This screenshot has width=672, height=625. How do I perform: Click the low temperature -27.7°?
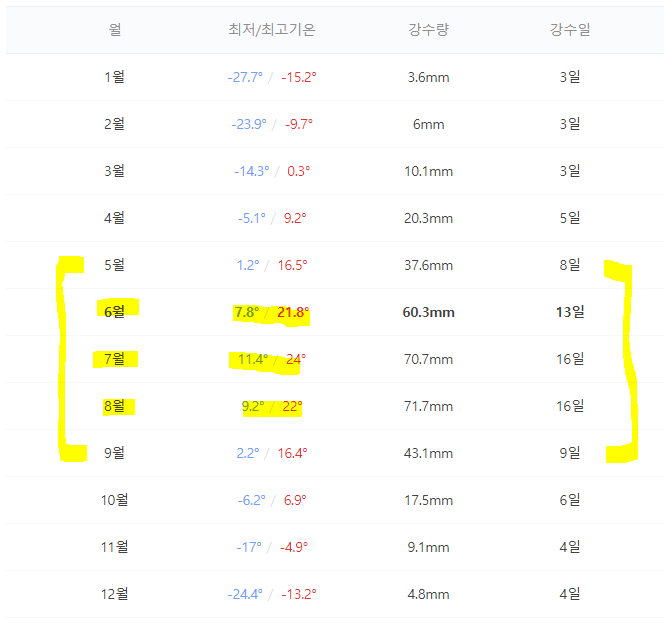point(245,77)
